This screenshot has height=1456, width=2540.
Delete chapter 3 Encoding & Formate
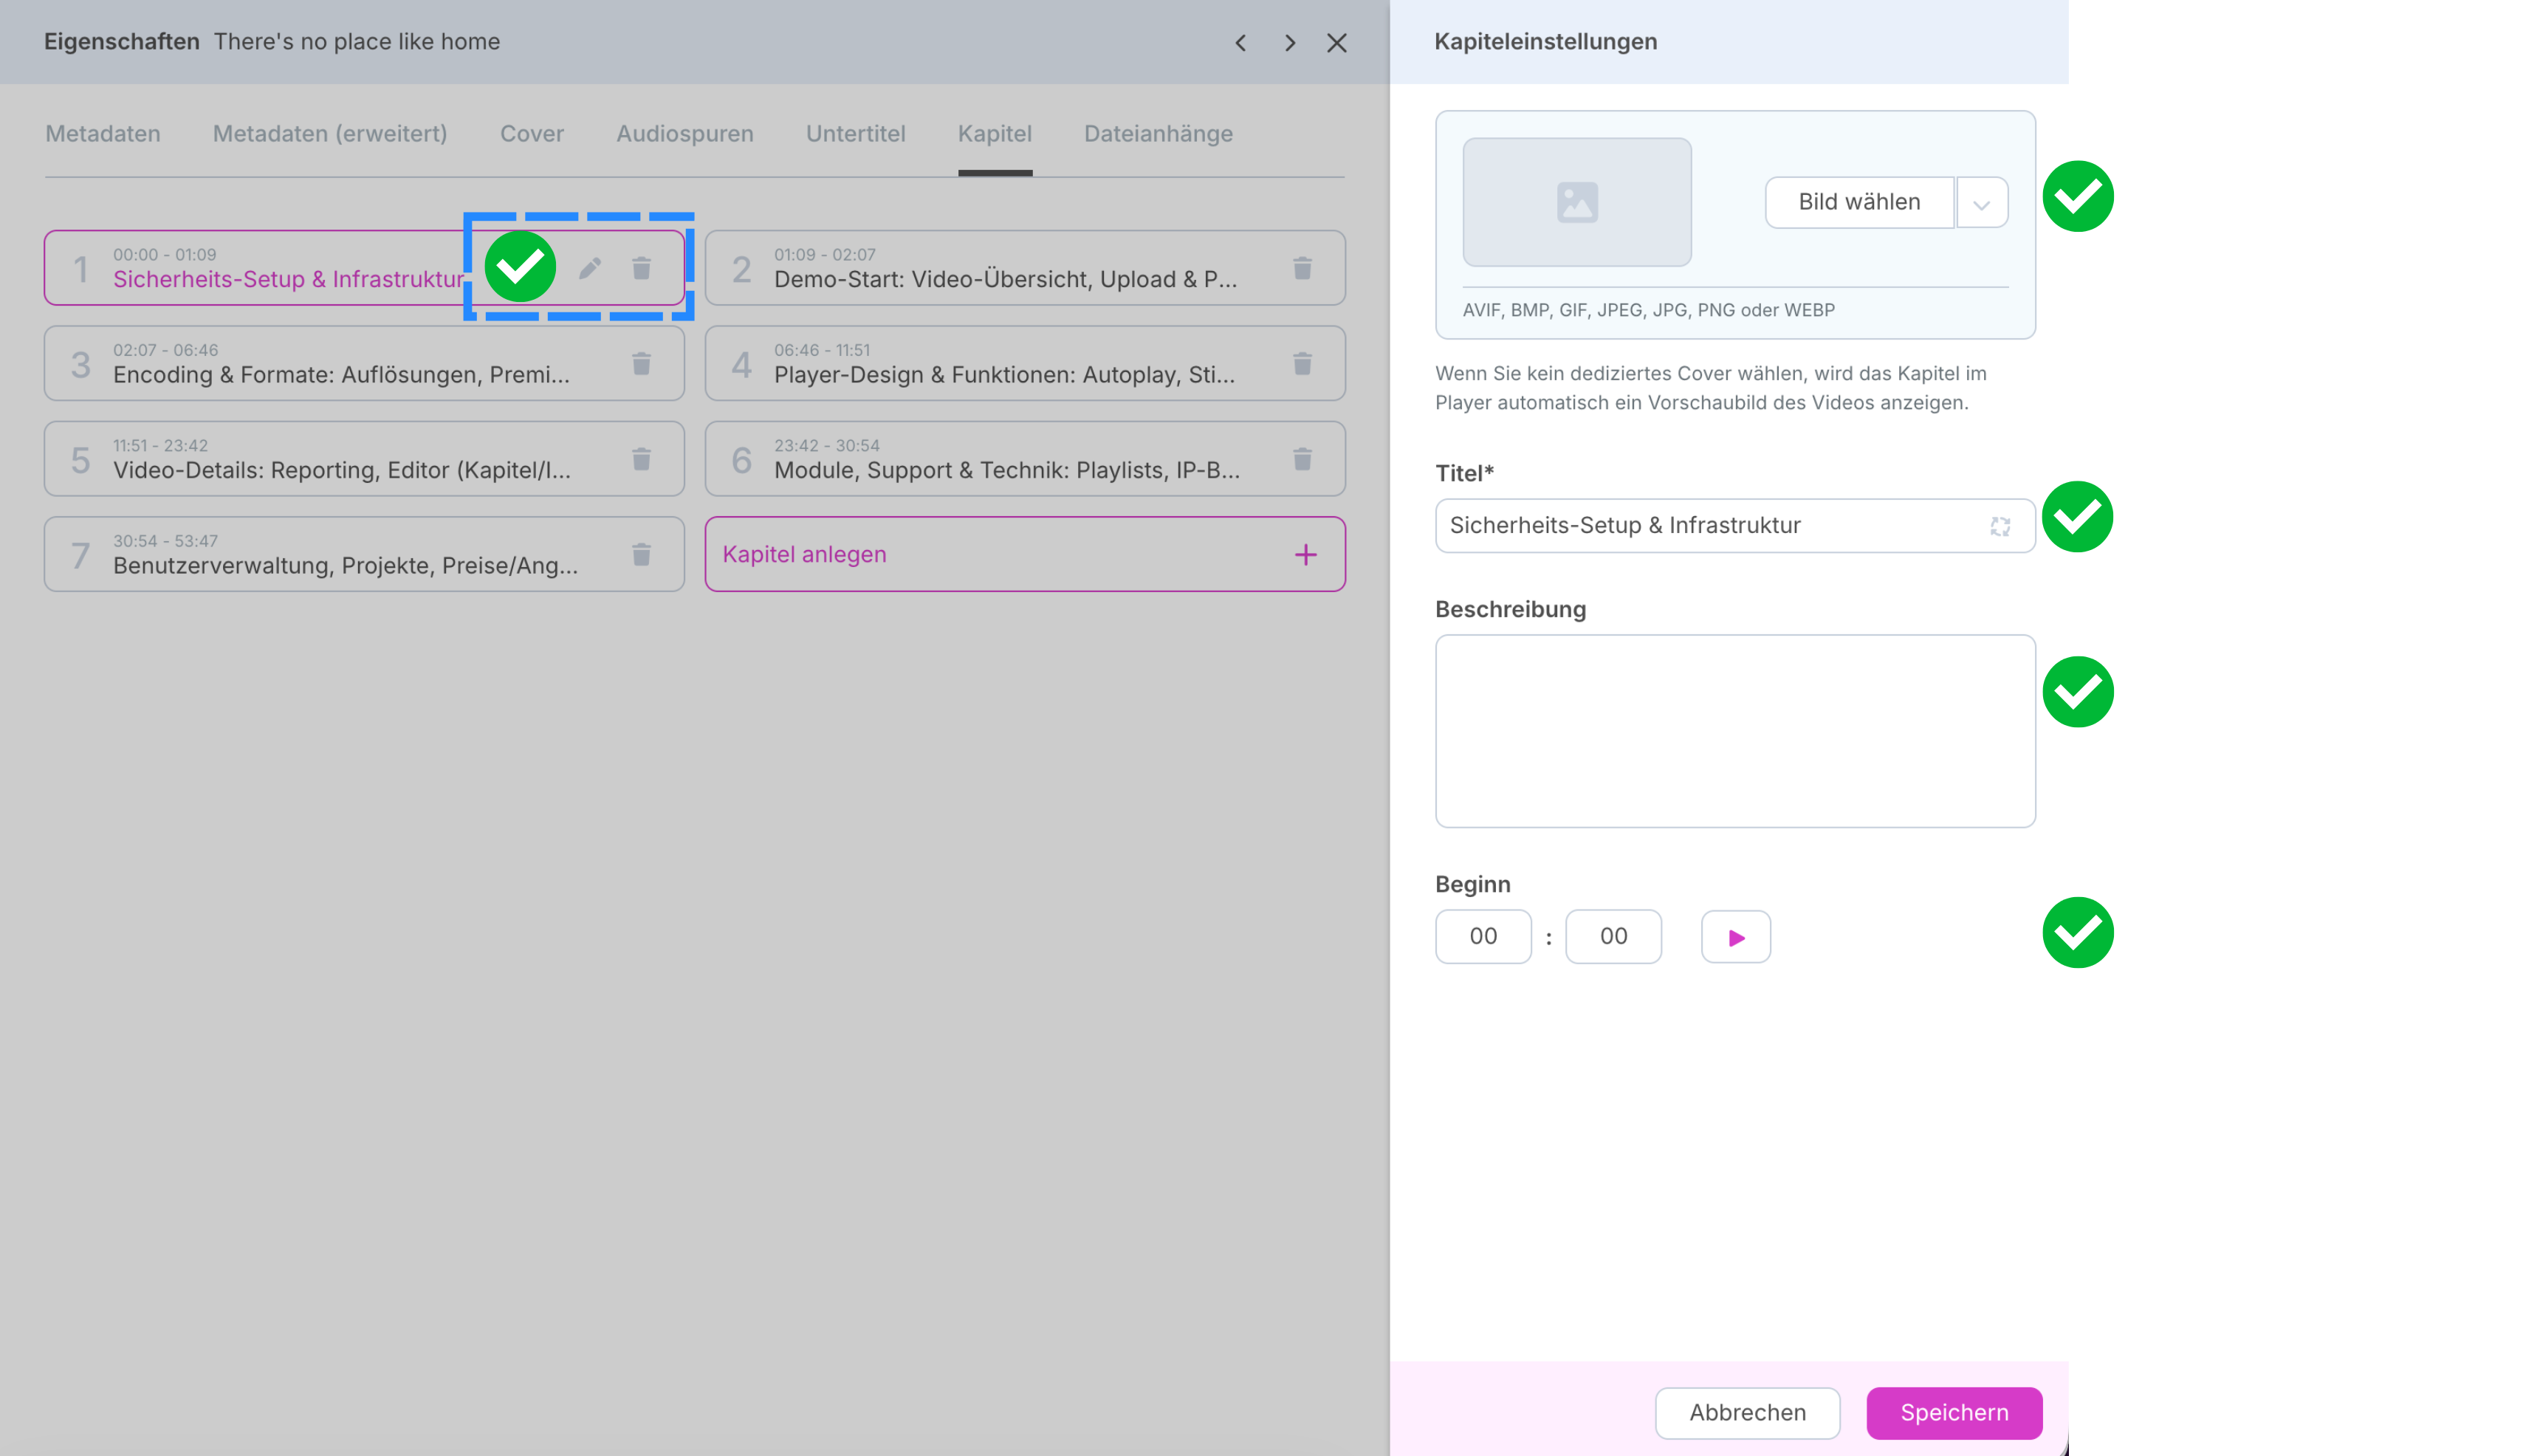coord(641,363)
